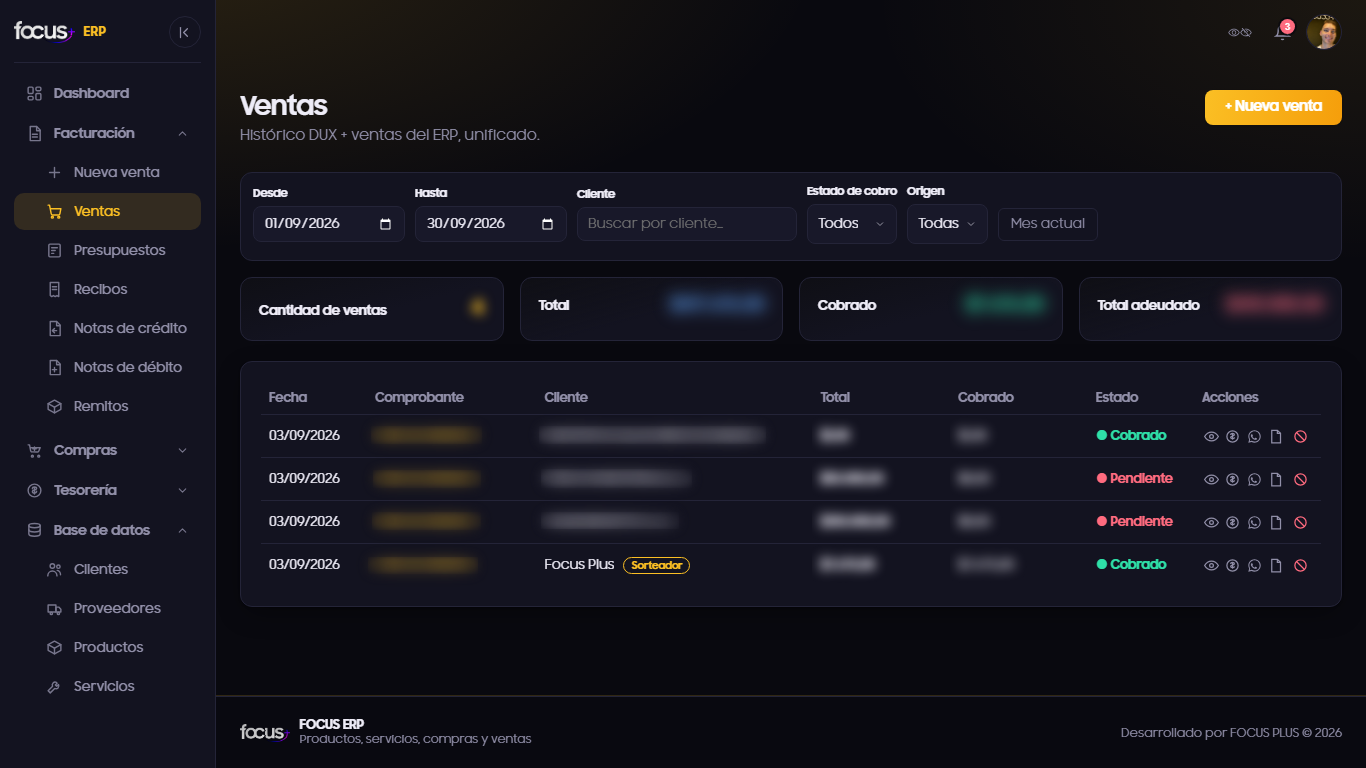The height and width of the screenshot is (768, 1366).
Task: Click the Total summary card
Action: point(651,309)
